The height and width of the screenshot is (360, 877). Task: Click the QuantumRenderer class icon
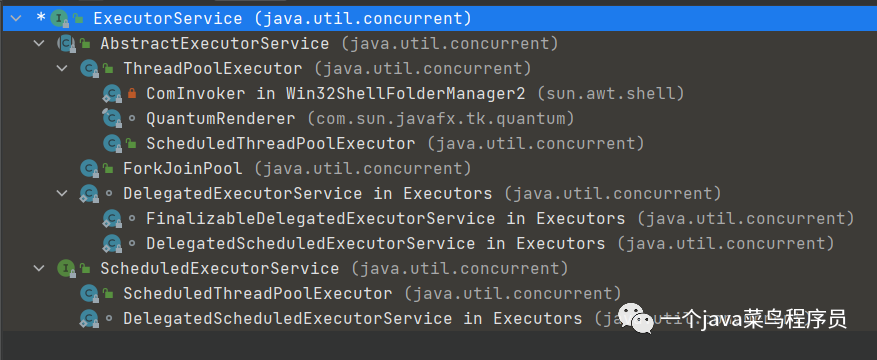coord(112,119)
